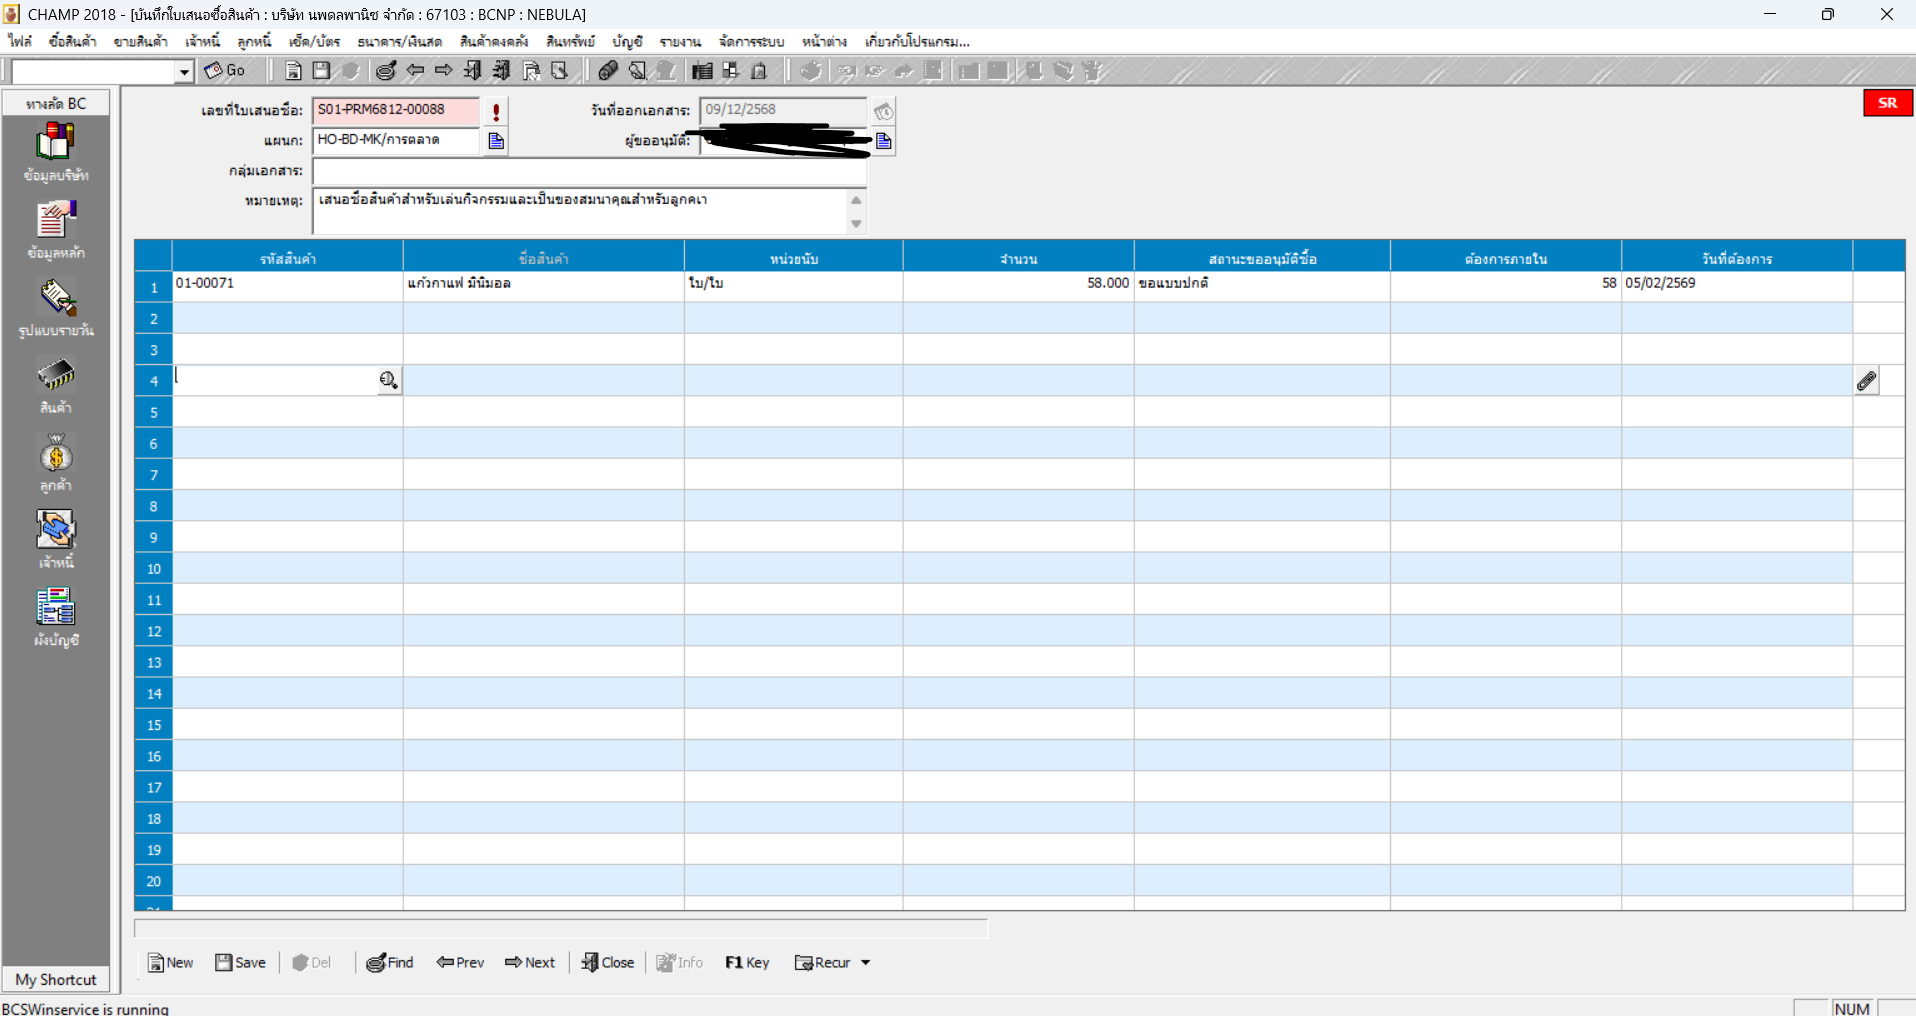Open the ข้อมูลหลัก sidebar icon
This screenshot has width=1916, height=1016.
point(56,220)
